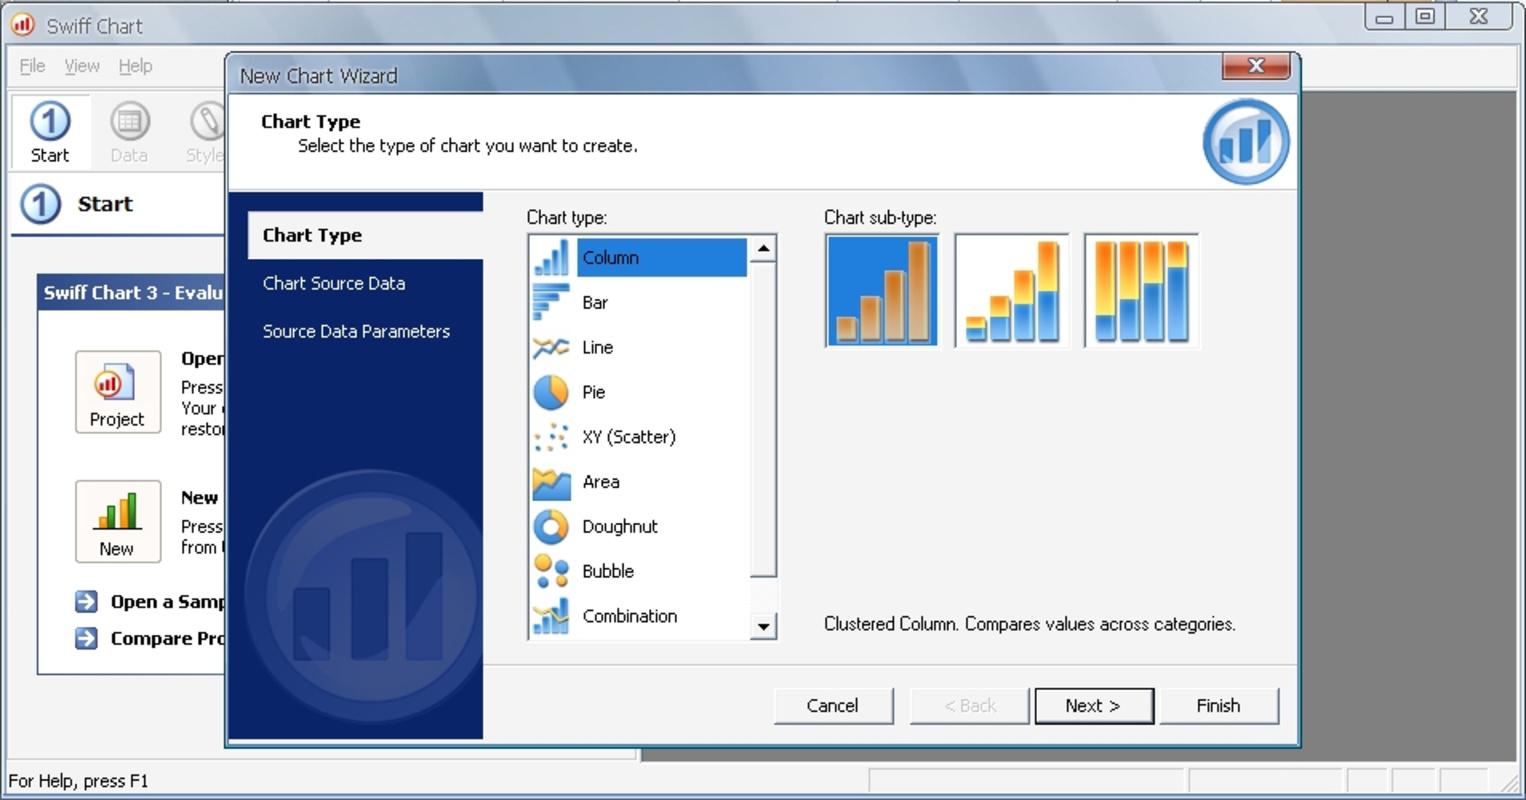The height and width of the screenshot is (800, 1526).
Task: Select the Stacked Column sub-type thumbnail
Action: pos(1012,291)
